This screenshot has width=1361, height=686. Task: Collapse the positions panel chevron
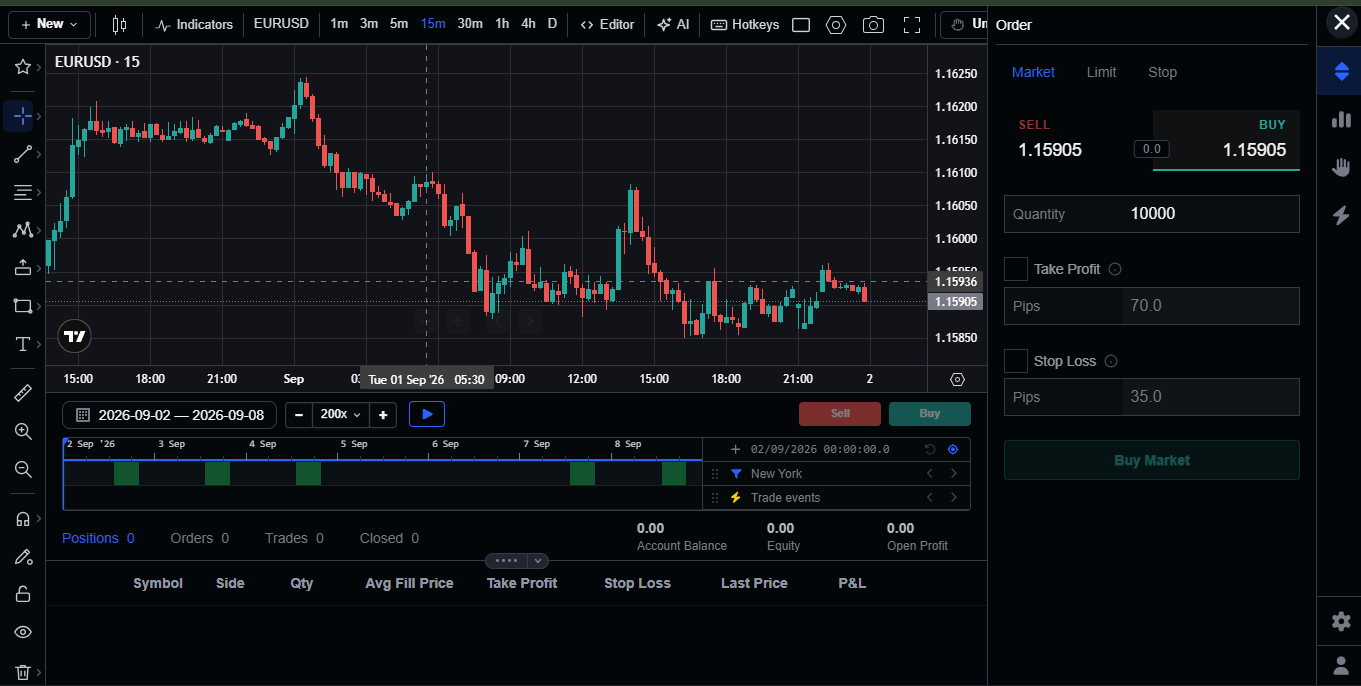point(538,561)
